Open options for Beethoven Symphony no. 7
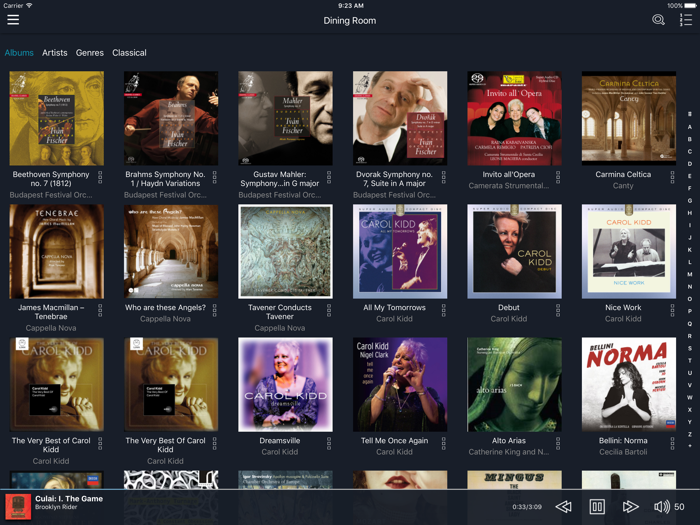 (x=100, y=177)
